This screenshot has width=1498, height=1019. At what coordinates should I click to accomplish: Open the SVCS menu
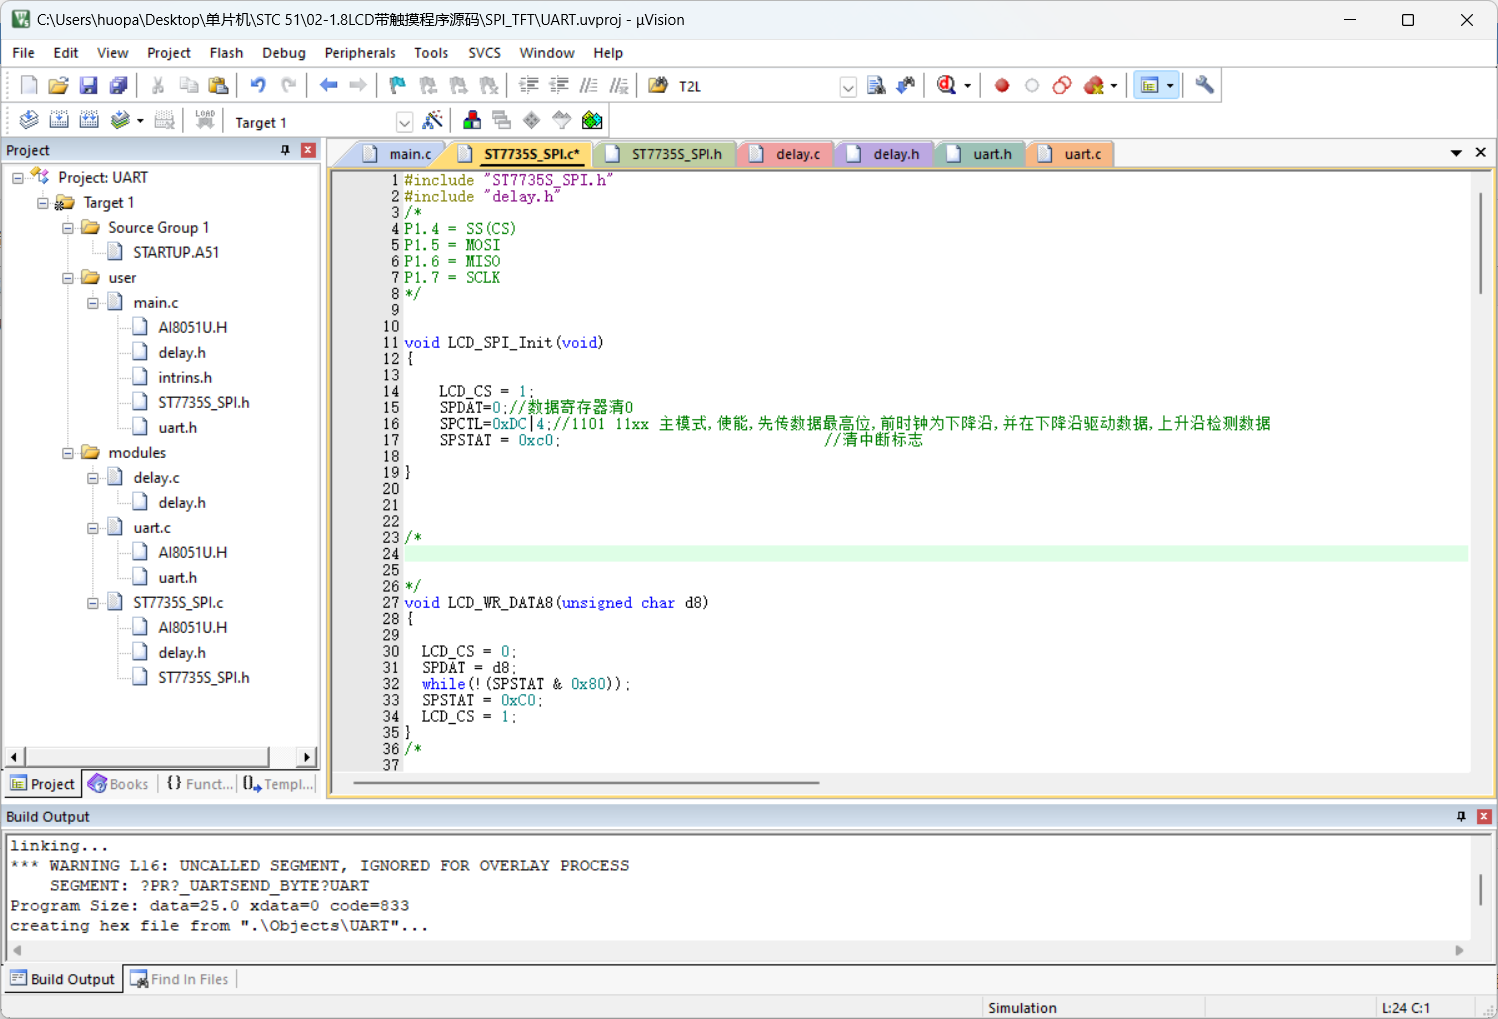click(484, 53)
